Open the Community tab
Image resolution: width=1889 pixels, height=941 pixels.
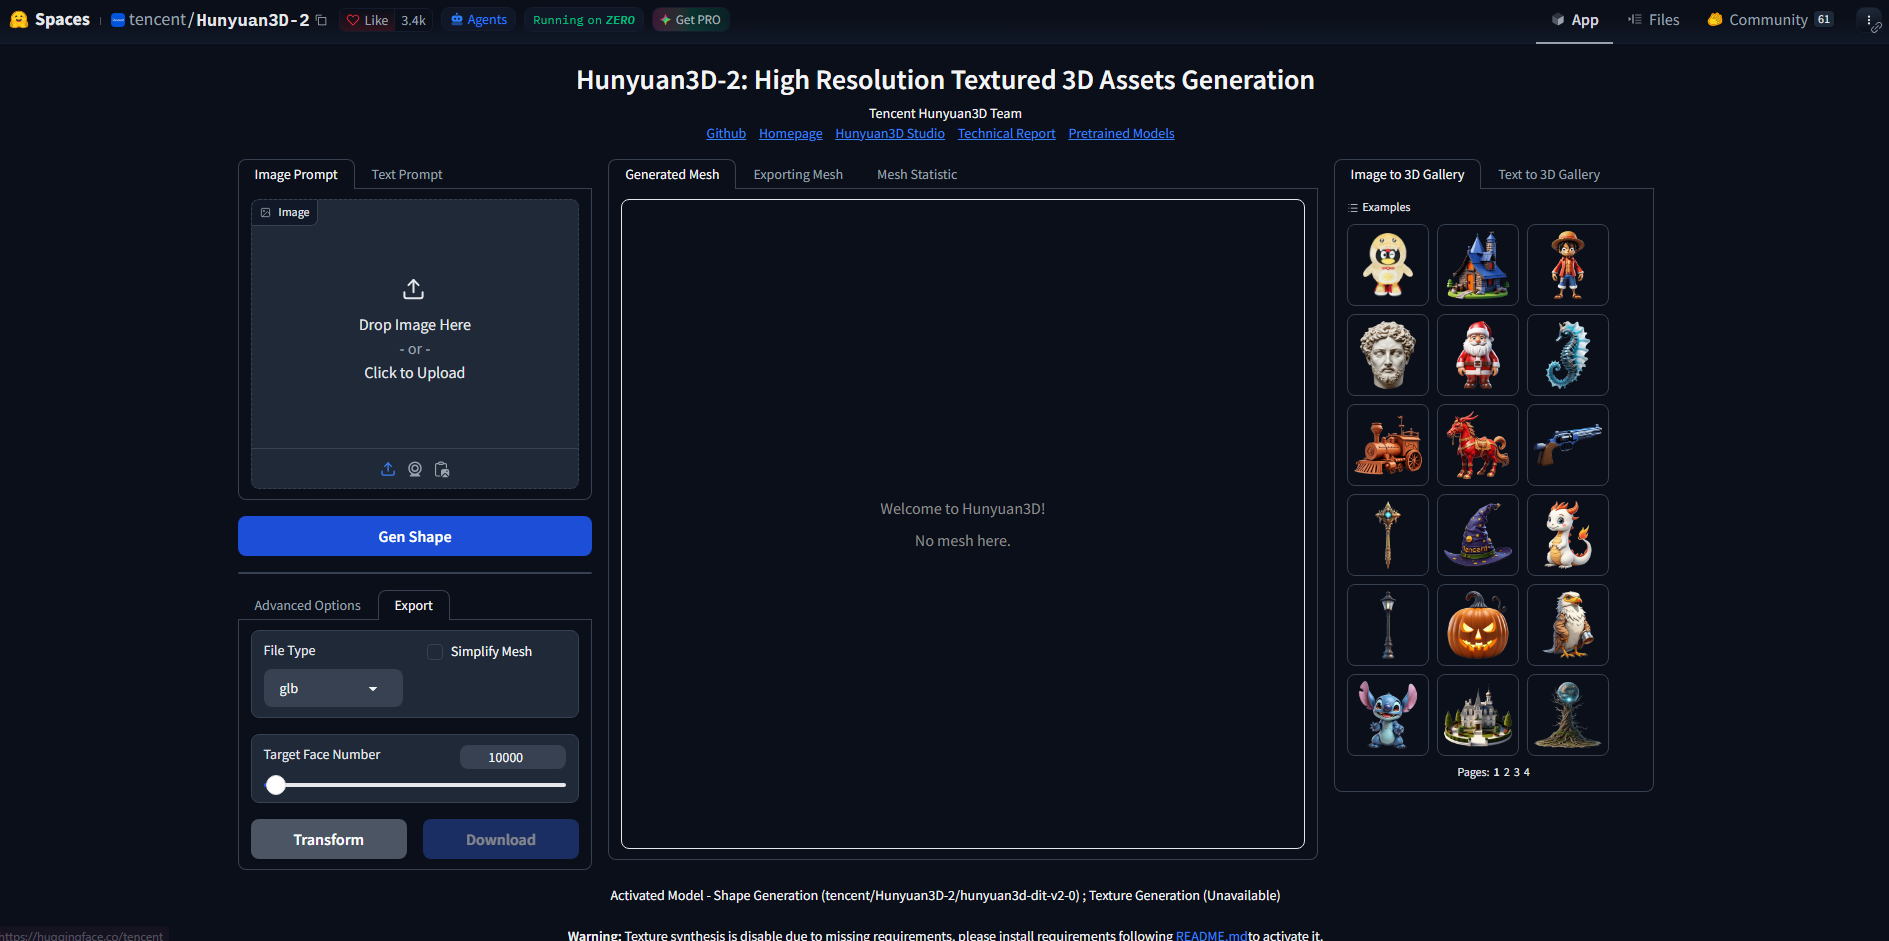[1770, 20]
